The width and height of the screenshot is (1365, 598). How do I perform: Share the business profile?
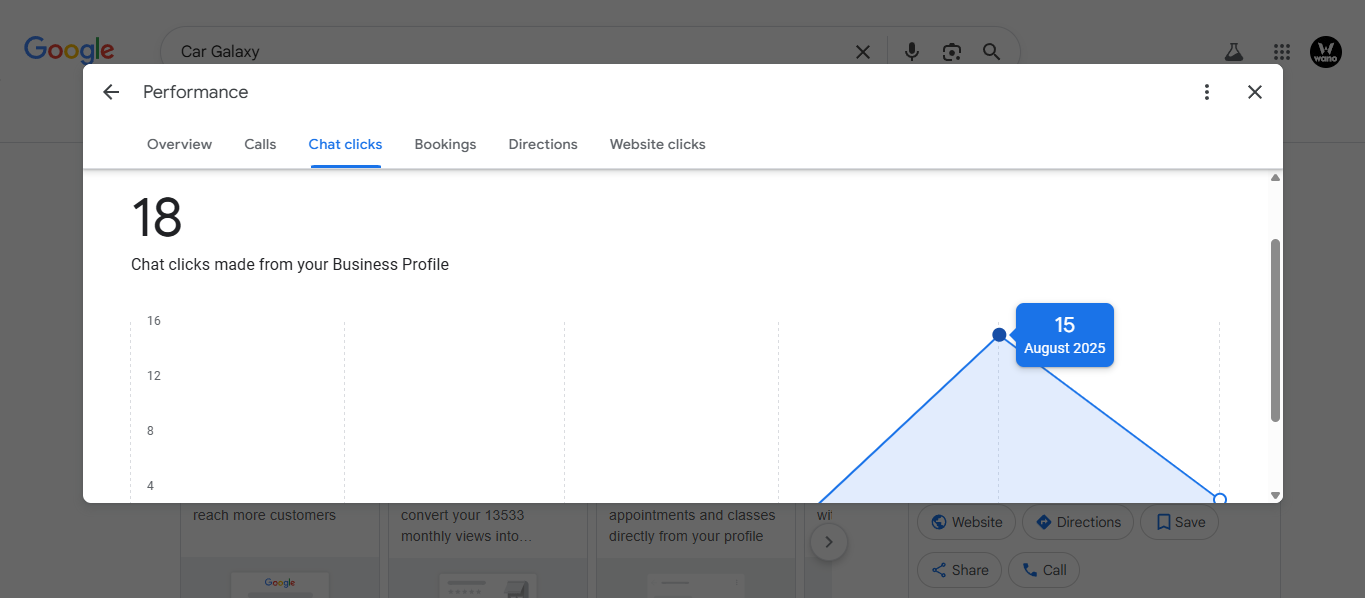(959, 570)
